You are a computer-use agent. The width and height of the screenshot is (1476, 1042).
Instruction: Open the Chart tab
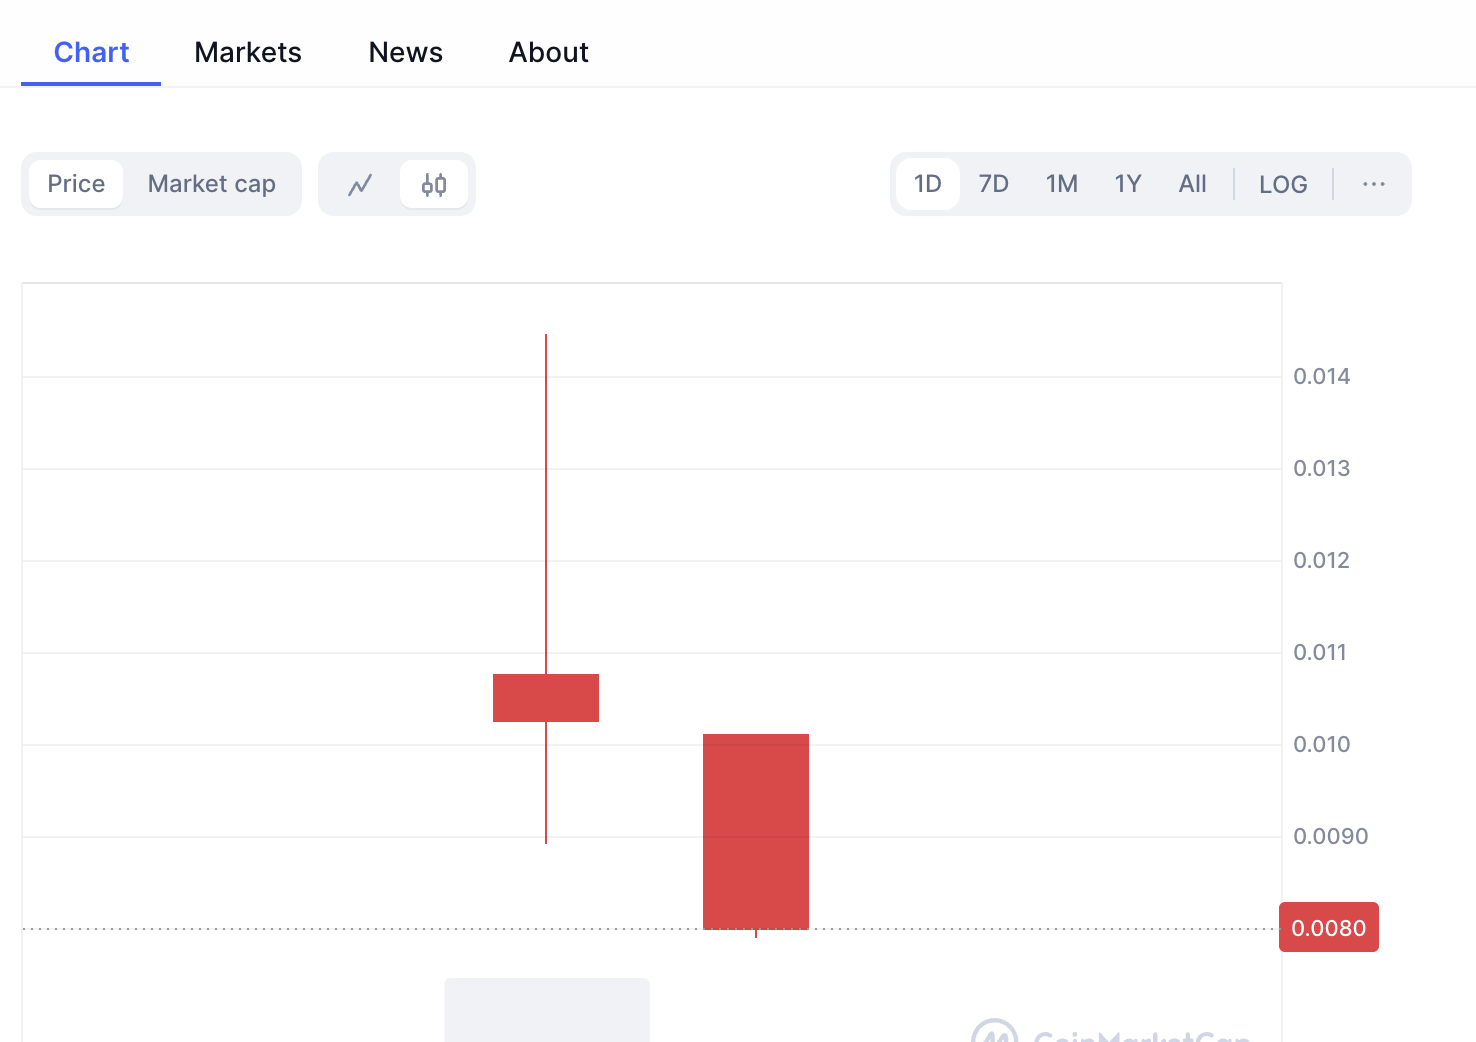tap(91, 52)
